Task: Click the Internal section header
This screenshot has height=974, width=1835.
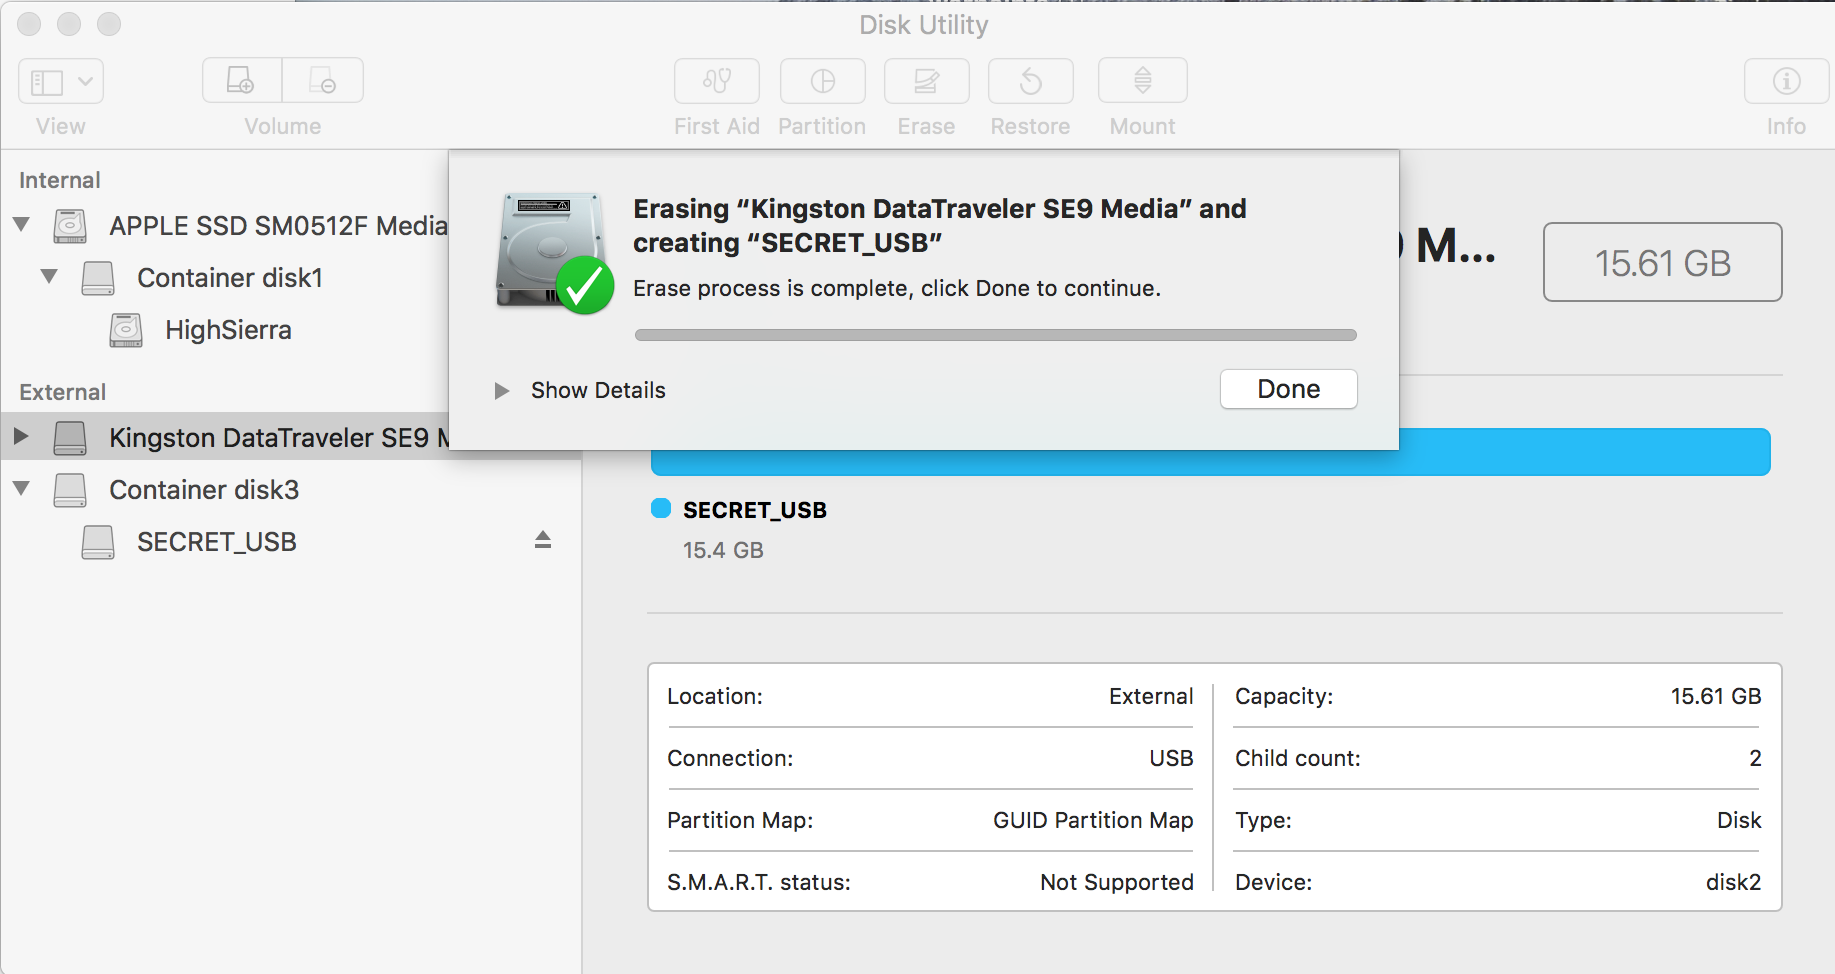Action: [60, 180]
